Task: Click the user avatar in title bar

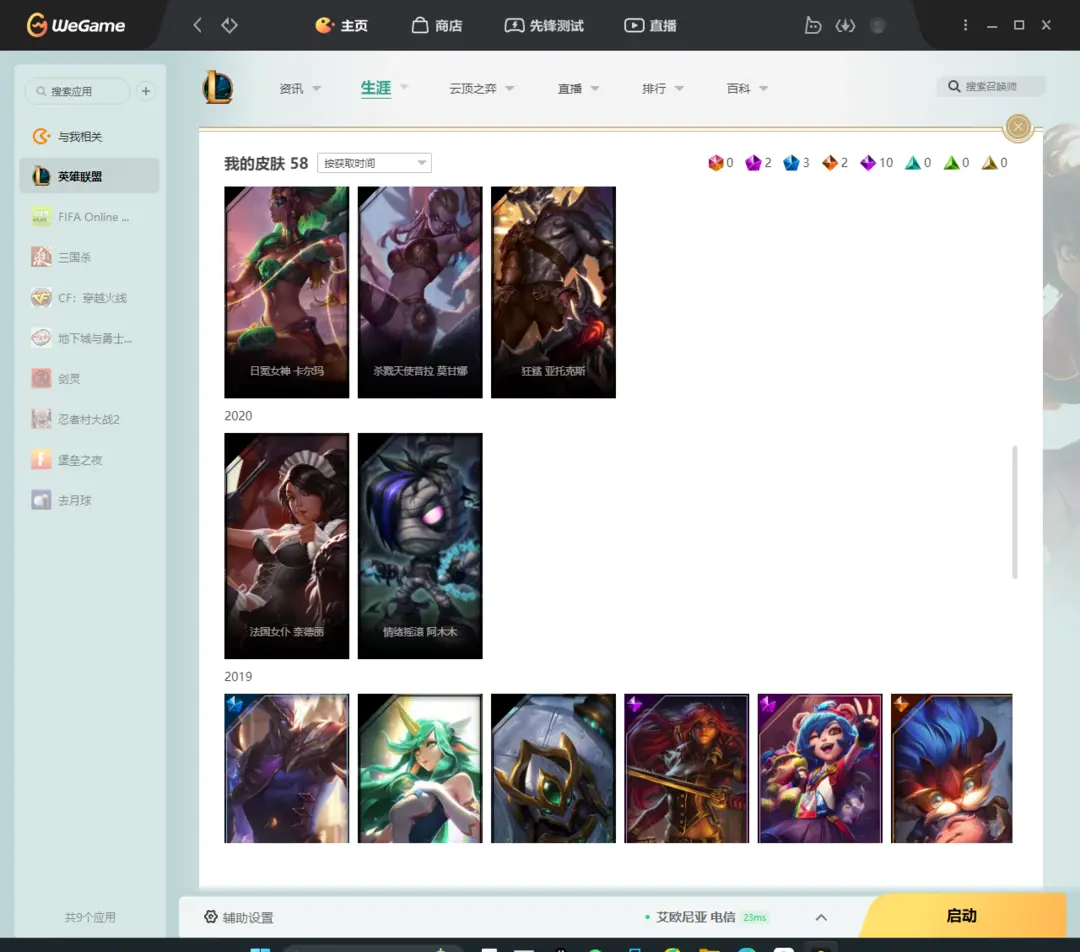Action: 878,25
